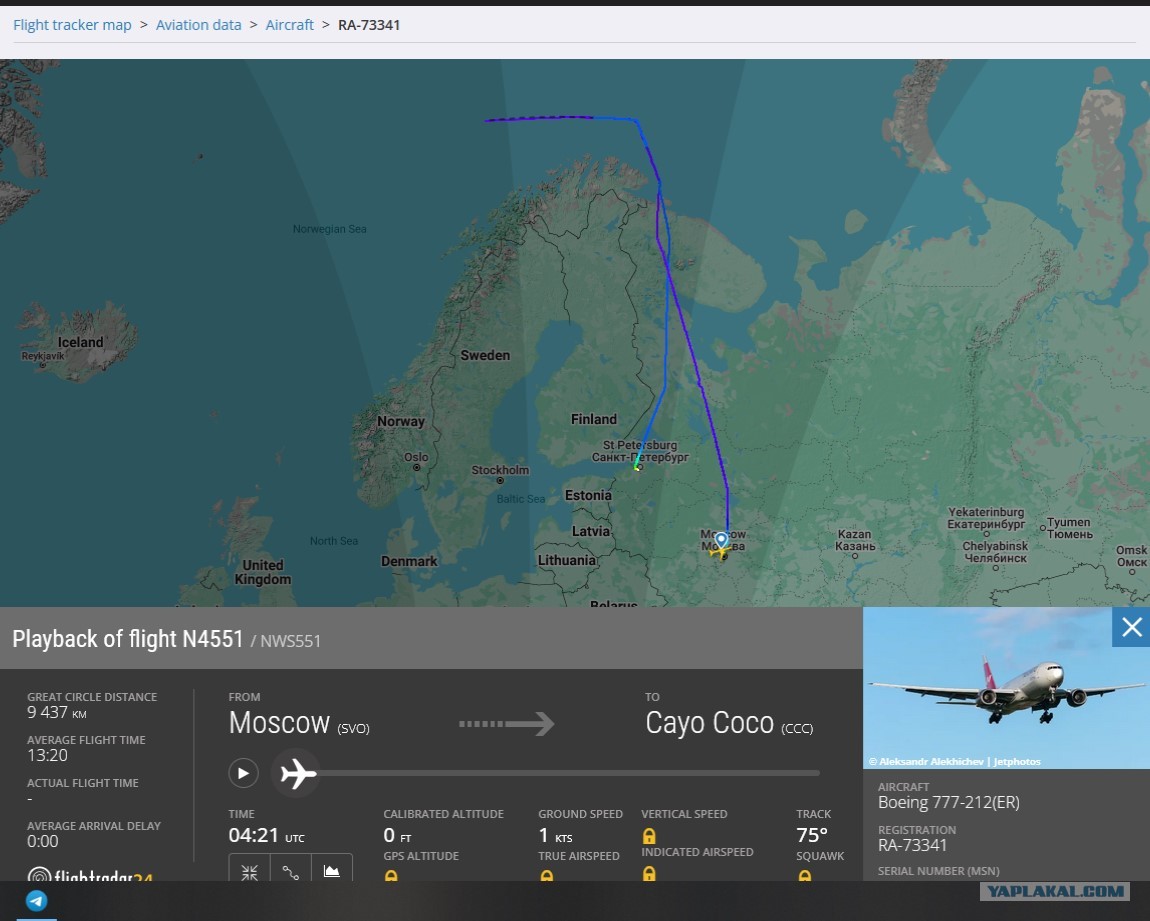The image size is (1150, 921).
Task: Select Moscow (SVO) origin text
Action: click(299, 723)
